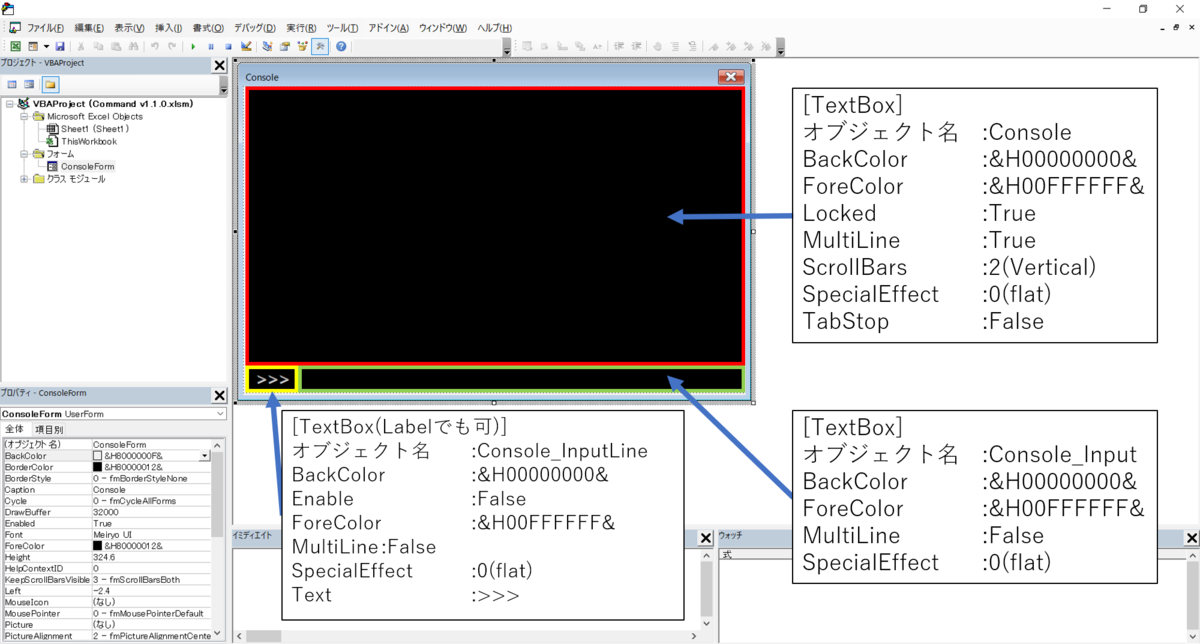Open the BackColor value dropdown arrow
This screenshot has height=644, width=1200.
click(x=205, y=455)
